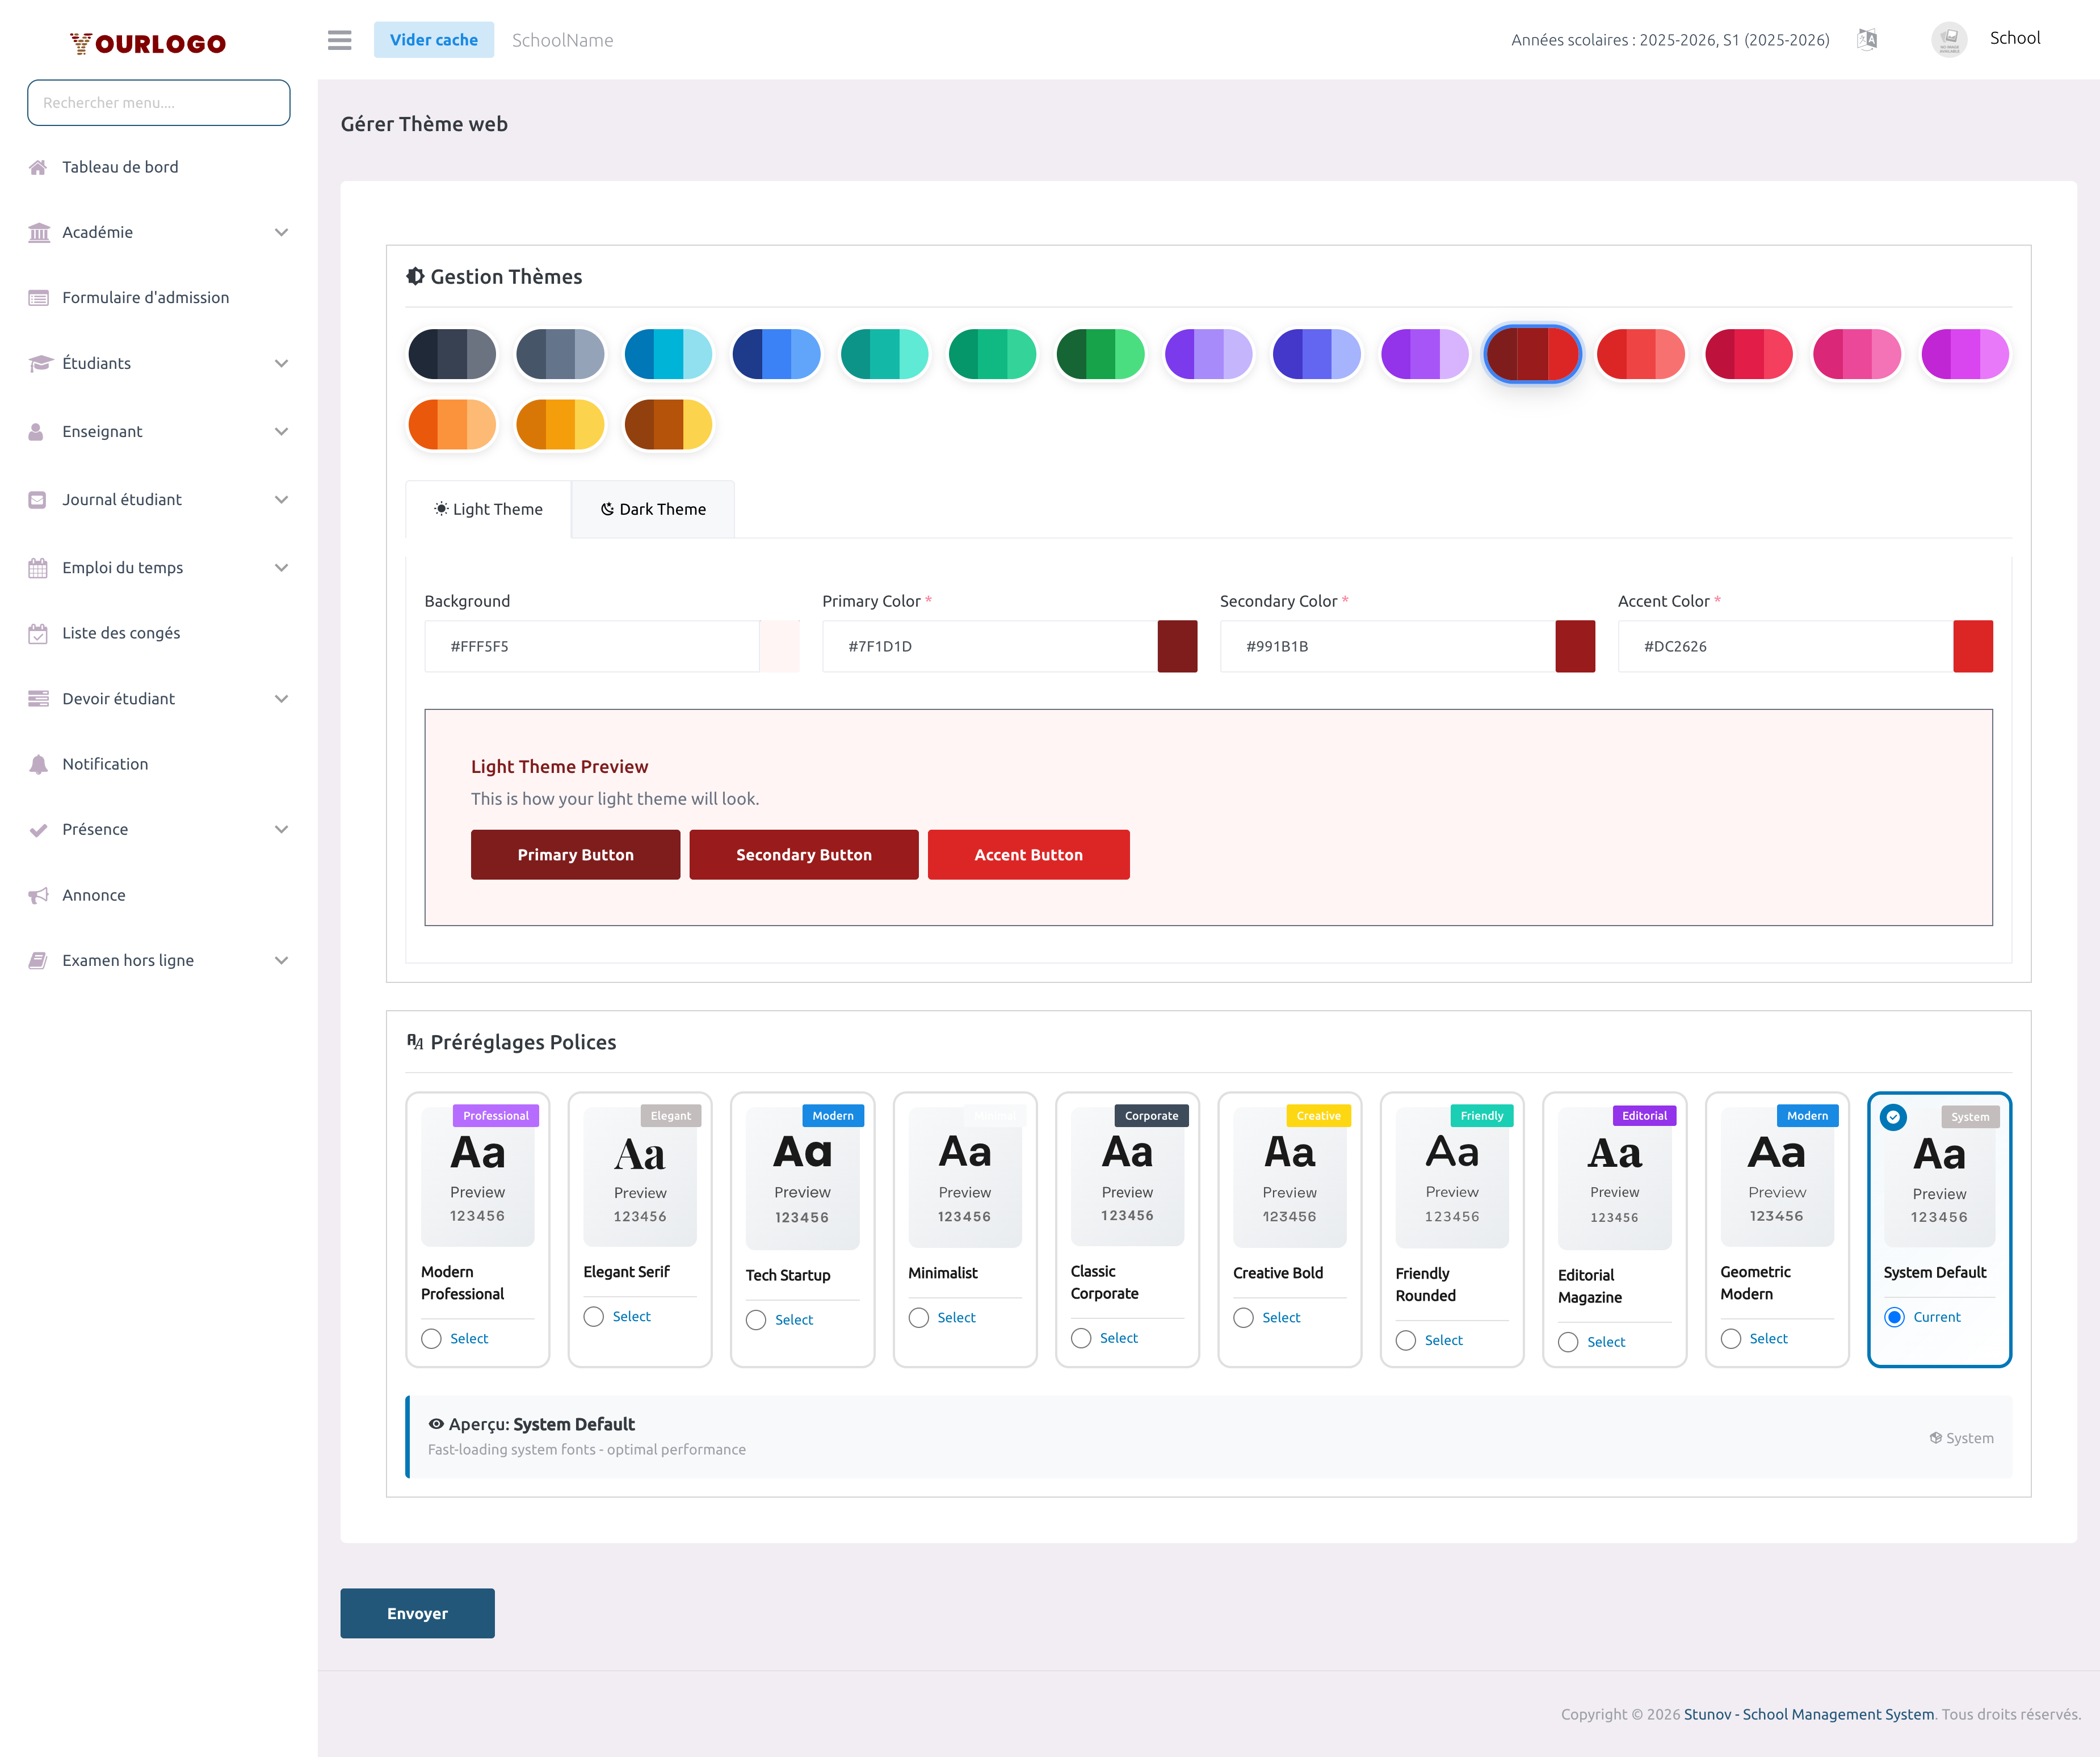Click the Rechercher menu search field
Image resolution: width=2100 pixels, height=1757 pixels.
click(158, 102)
